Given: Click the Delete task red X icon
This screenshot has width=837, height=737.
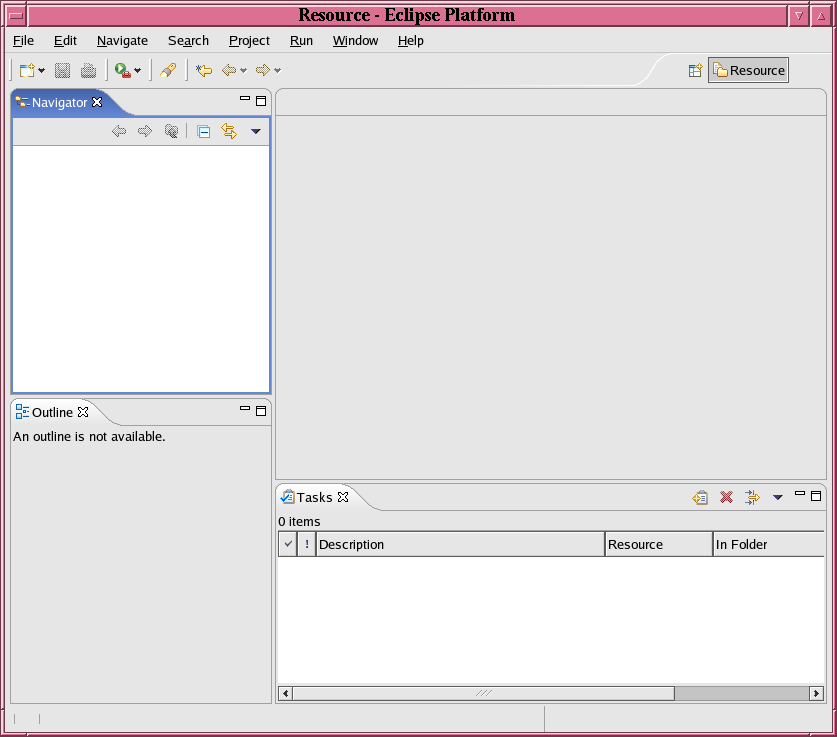Looking at the screenshot, I should (727, 497).
